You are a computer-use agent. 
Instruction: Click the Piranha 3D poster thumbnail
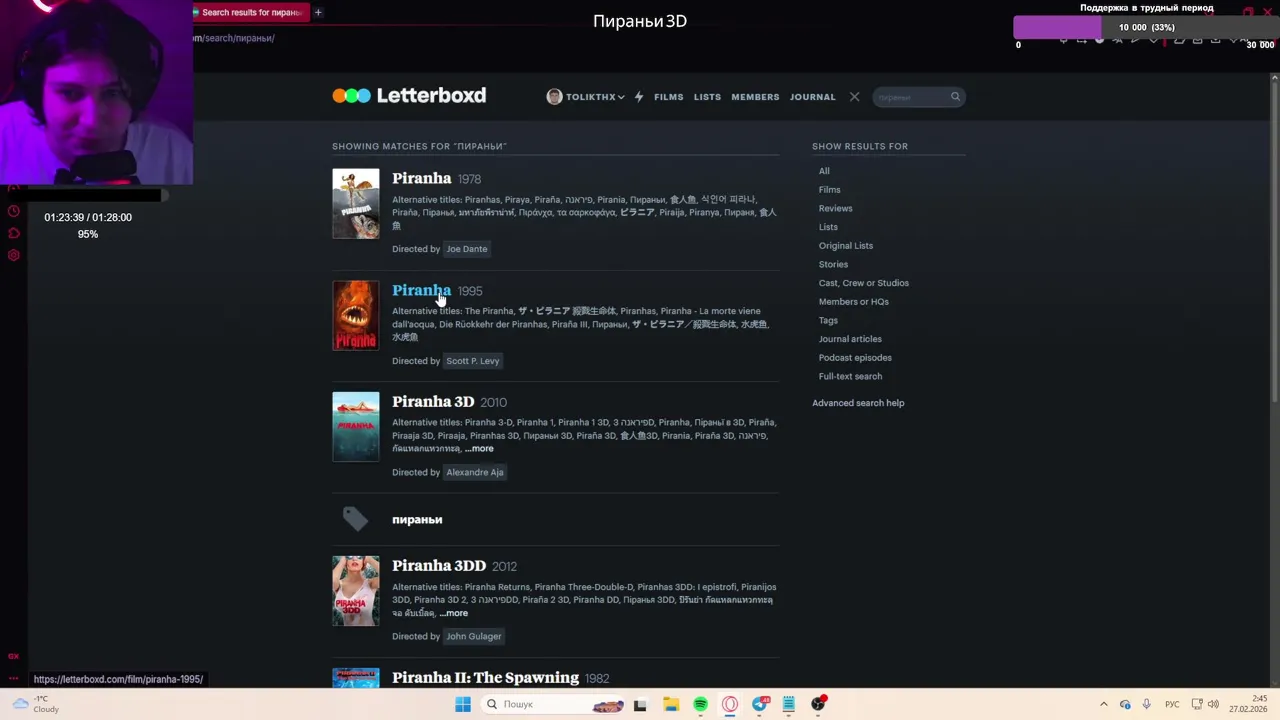(x=356, y=426)
